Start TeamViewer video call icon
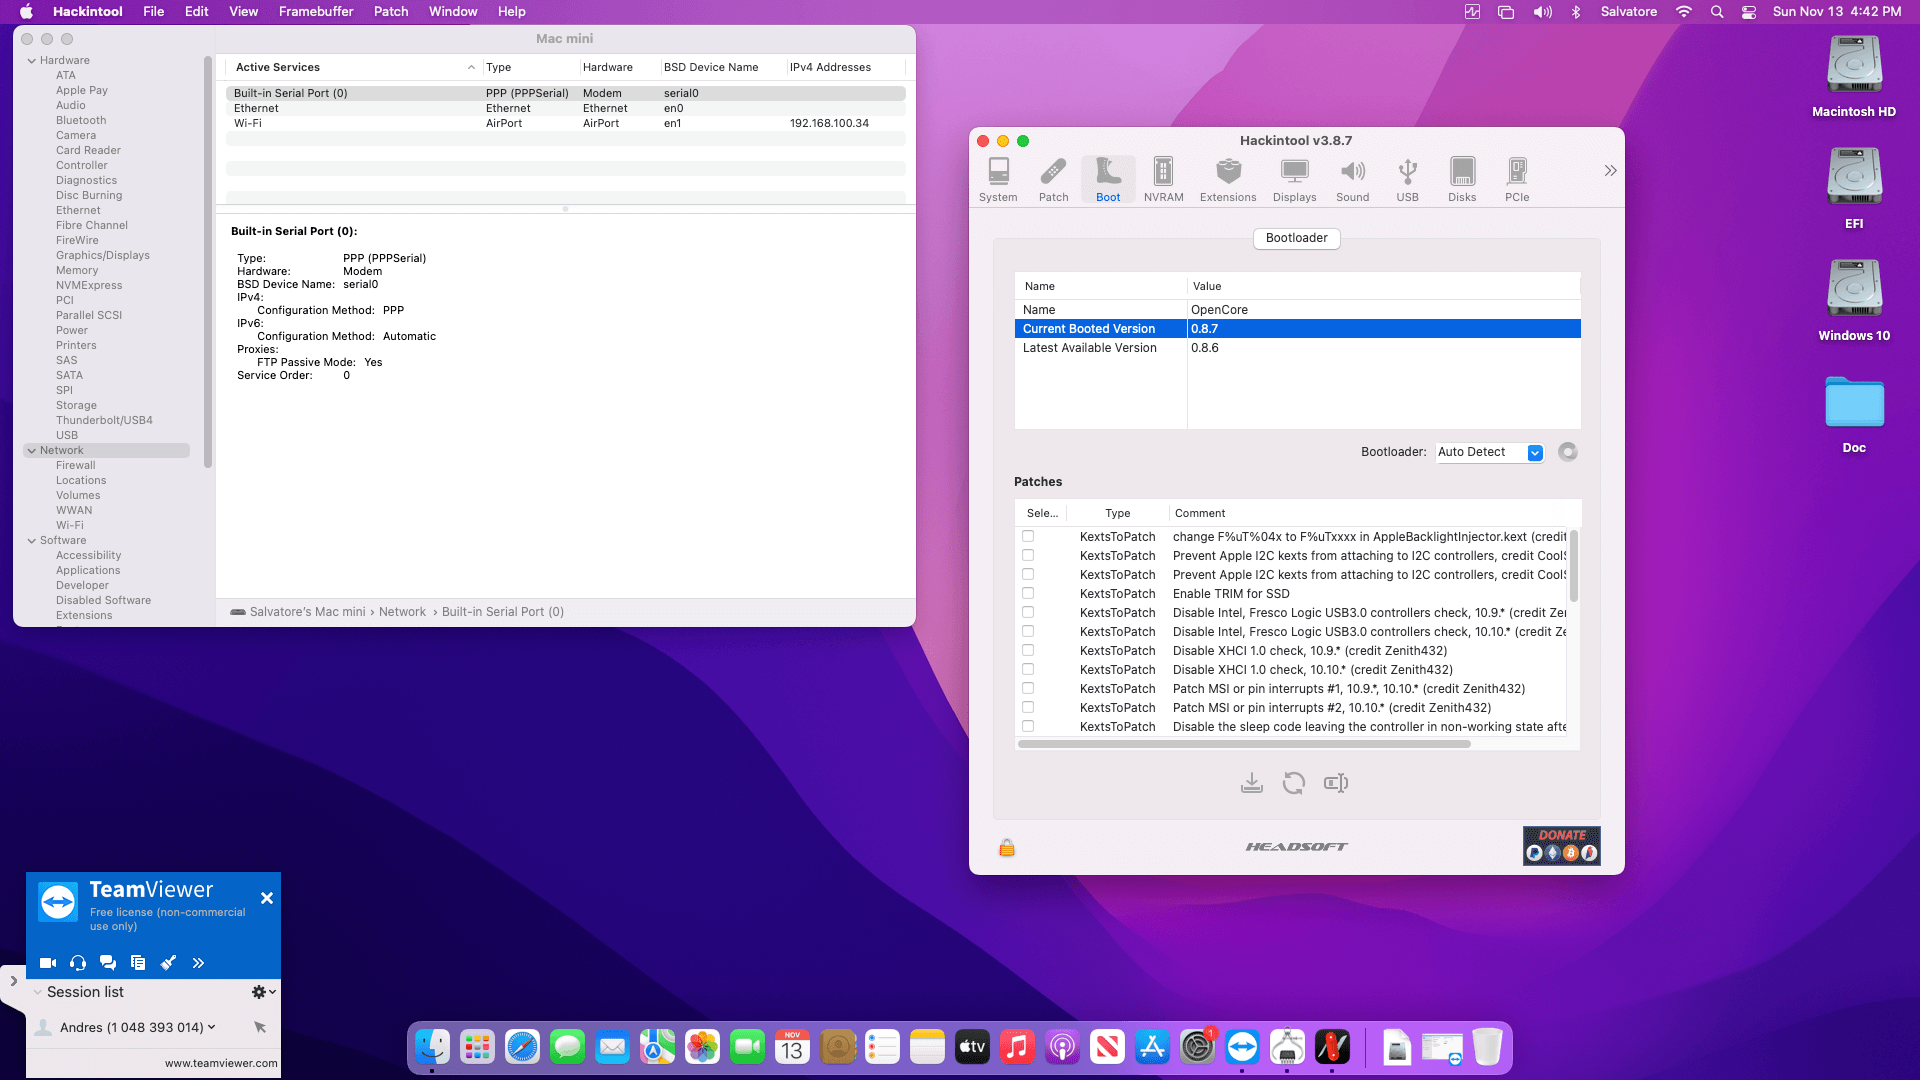Screen dimensions: 1920x1080 tap(48, 963)
